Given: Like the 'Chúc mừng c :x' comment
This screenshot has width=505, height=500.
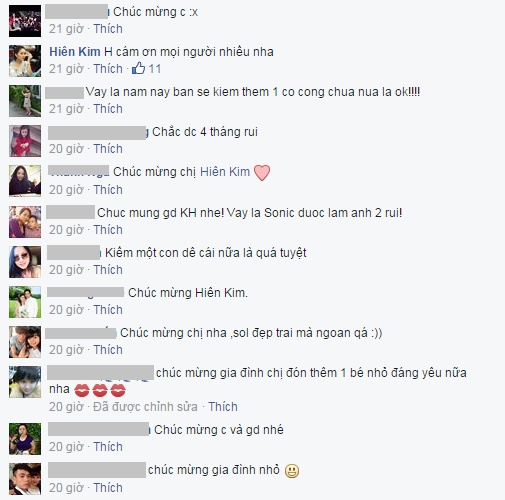Looking at the screenshot, I should click(108, 29).
